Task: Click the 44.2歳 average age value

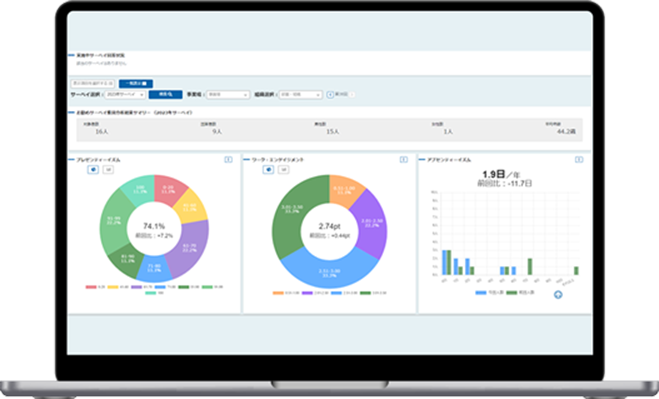Action: [x=566, y=132]
